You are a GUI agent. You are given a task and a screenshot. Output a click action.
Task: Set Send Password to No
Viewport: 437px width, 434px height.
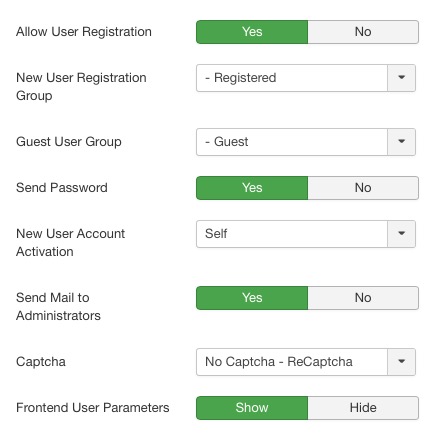click(363, 188)
